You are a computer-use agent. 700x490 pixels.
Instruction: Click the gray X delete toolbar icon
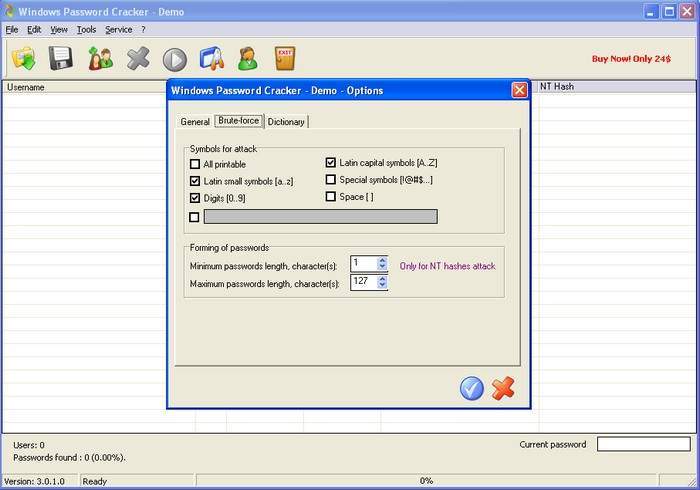tap(138, 59)
